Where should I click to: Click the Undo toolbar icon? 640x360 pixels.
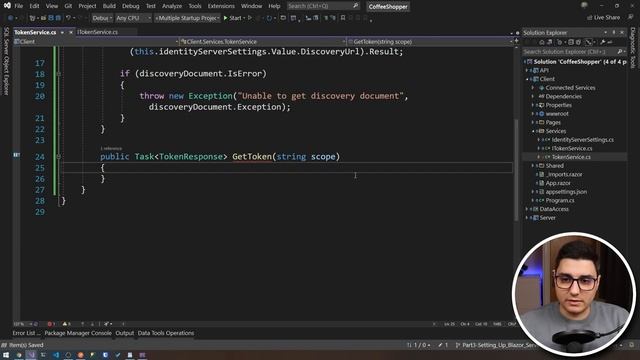pos(68,18)
